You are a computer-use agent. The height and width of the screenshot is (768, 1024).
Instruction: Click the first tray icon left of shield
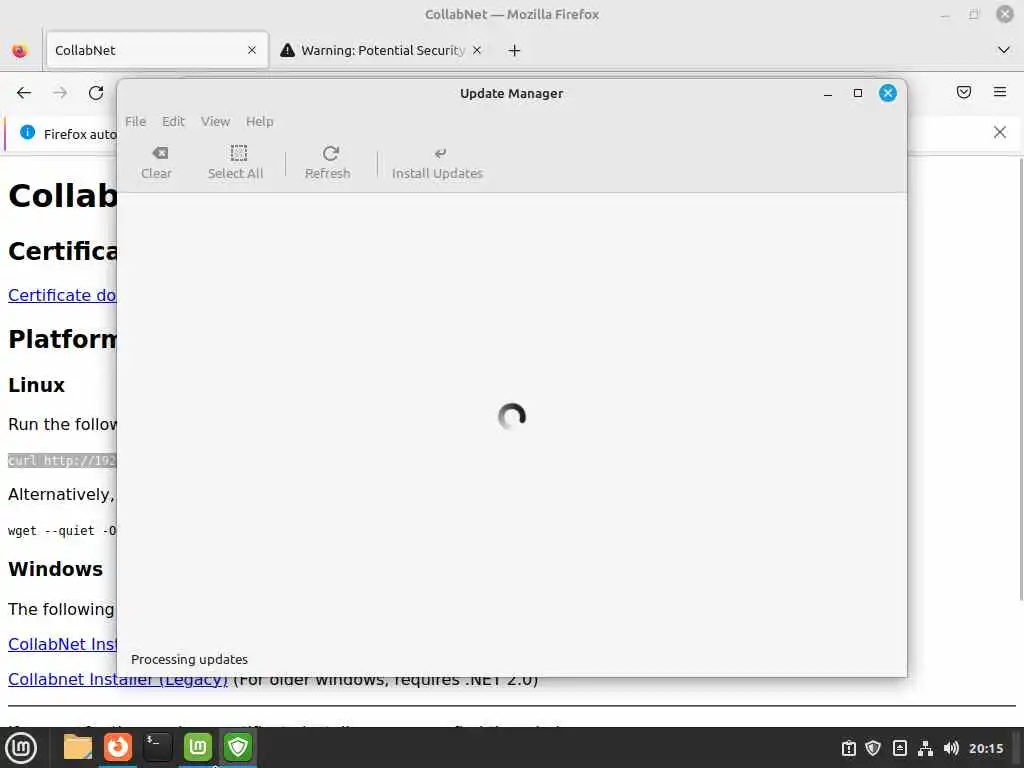pos(848,748)
